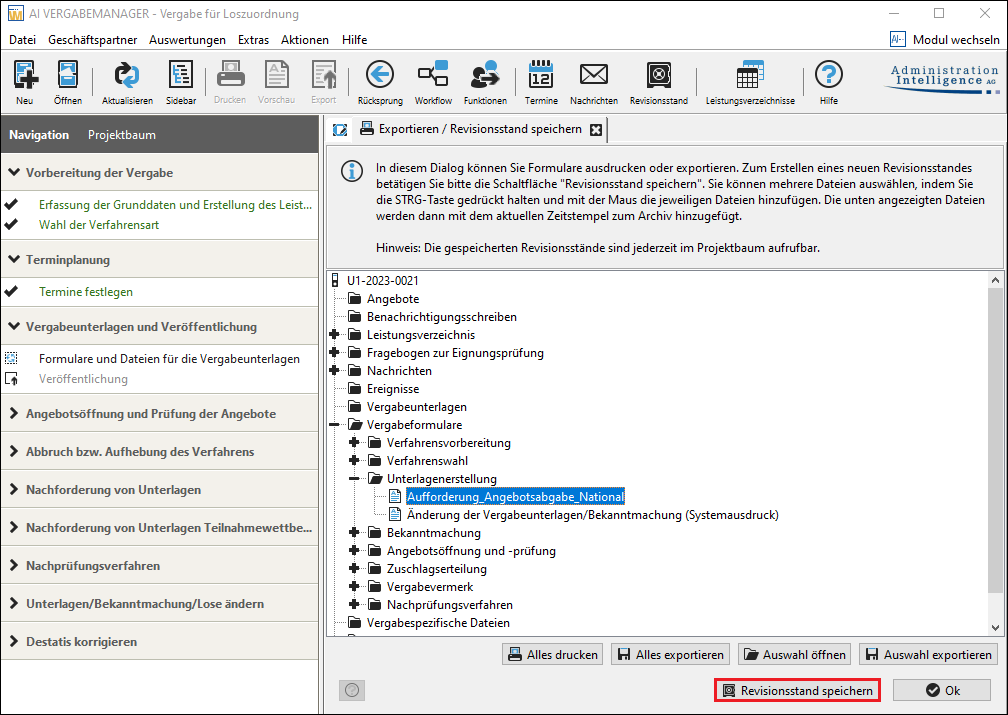Go back using the Rücksprung icon
Viewport: 1008px width, 715px height.
click(x=380, y=75)
